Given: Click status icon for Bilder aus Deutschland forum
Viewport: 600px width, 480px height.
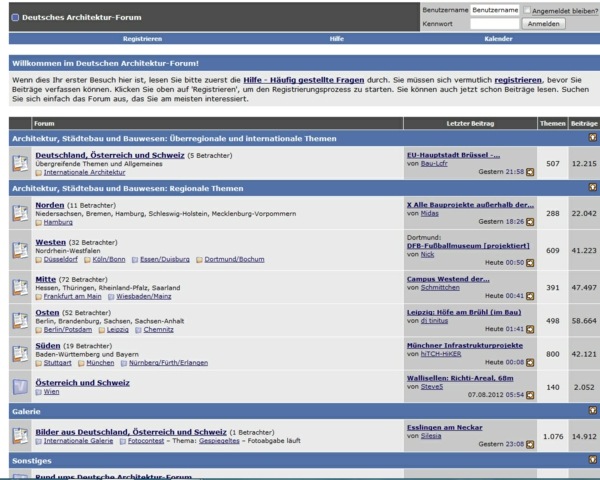Looking at the screenshot, I should click(20, 435).
